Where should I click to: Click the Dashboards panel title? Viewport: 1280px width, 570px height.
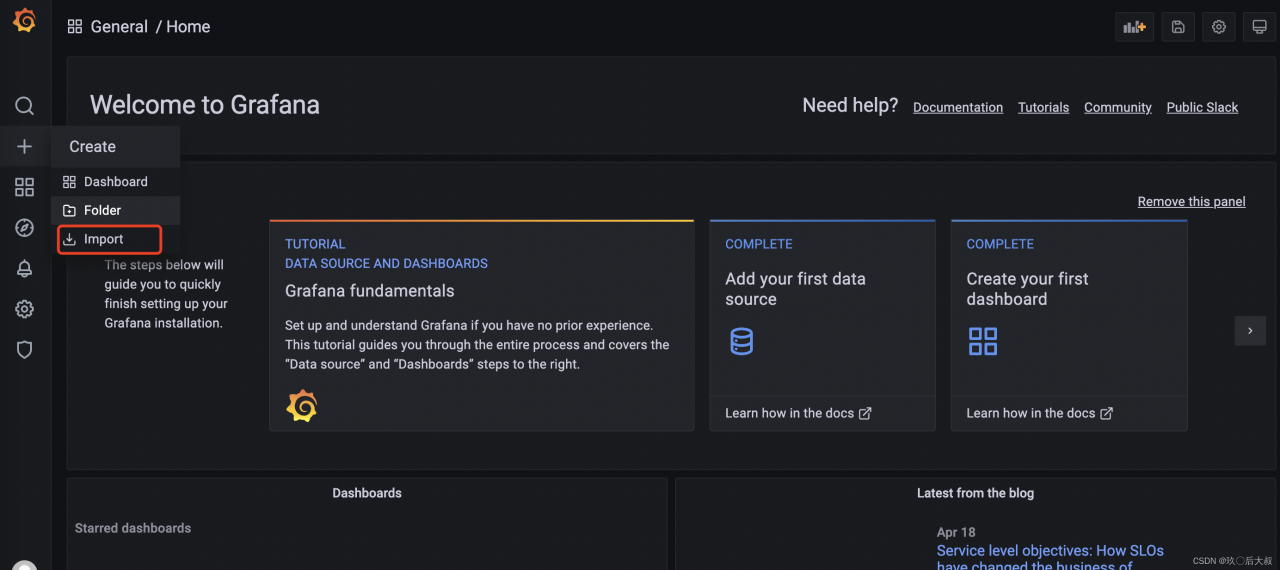click(367, 493)
